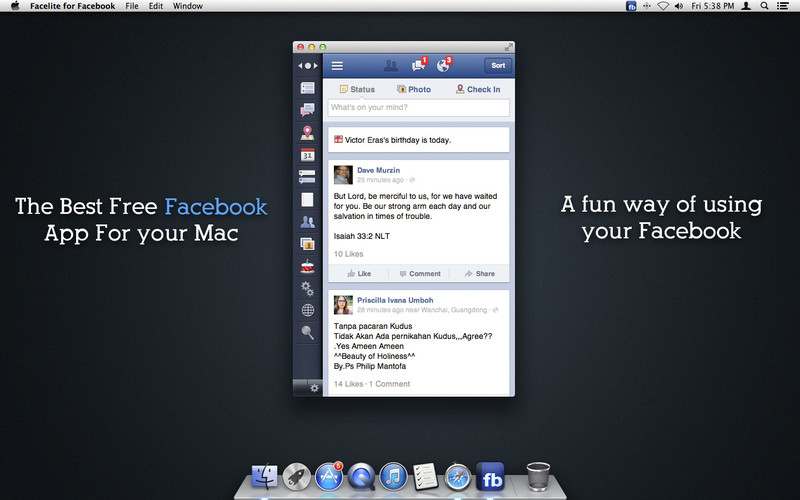This screenshot has width=800, height=500.
Task: Open notifications globe with badge 3
Action: [444, 65]
